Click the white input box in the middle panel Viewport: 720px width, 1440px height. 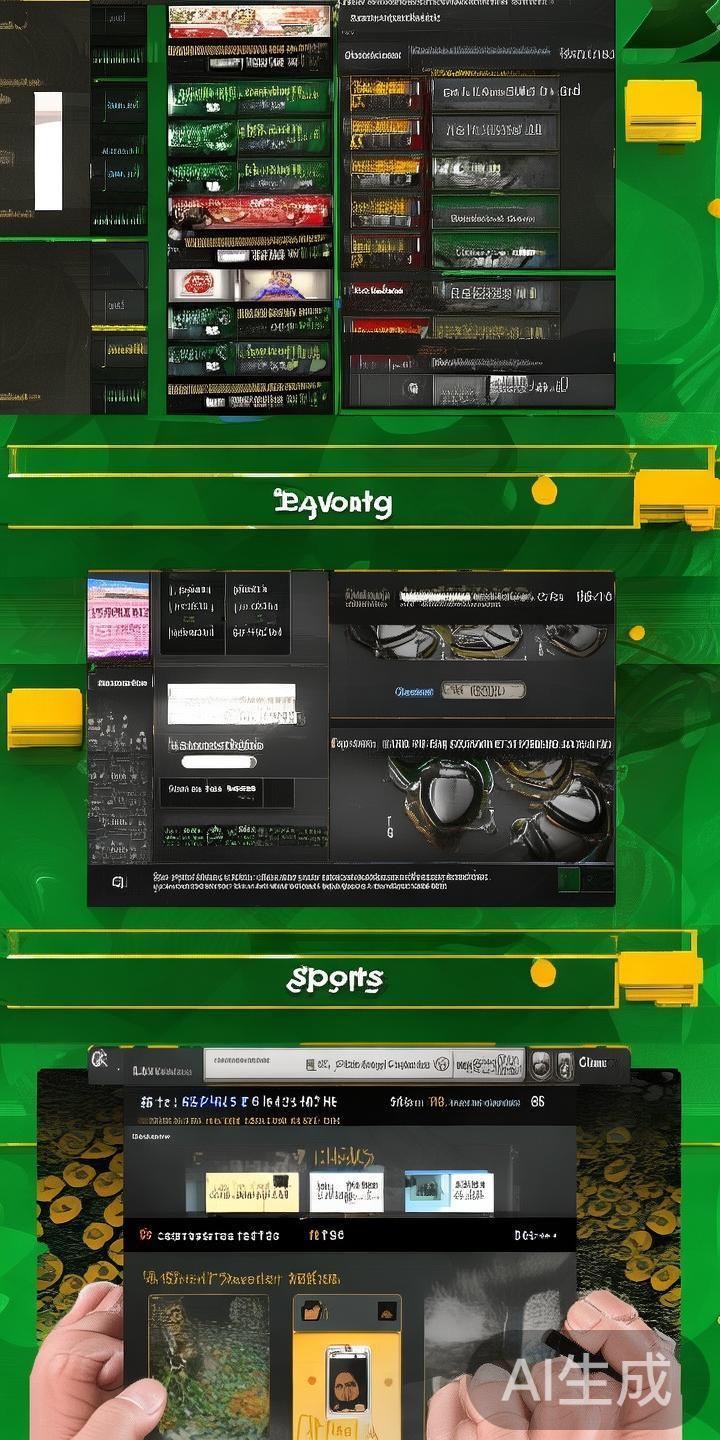tap(231, 704)
